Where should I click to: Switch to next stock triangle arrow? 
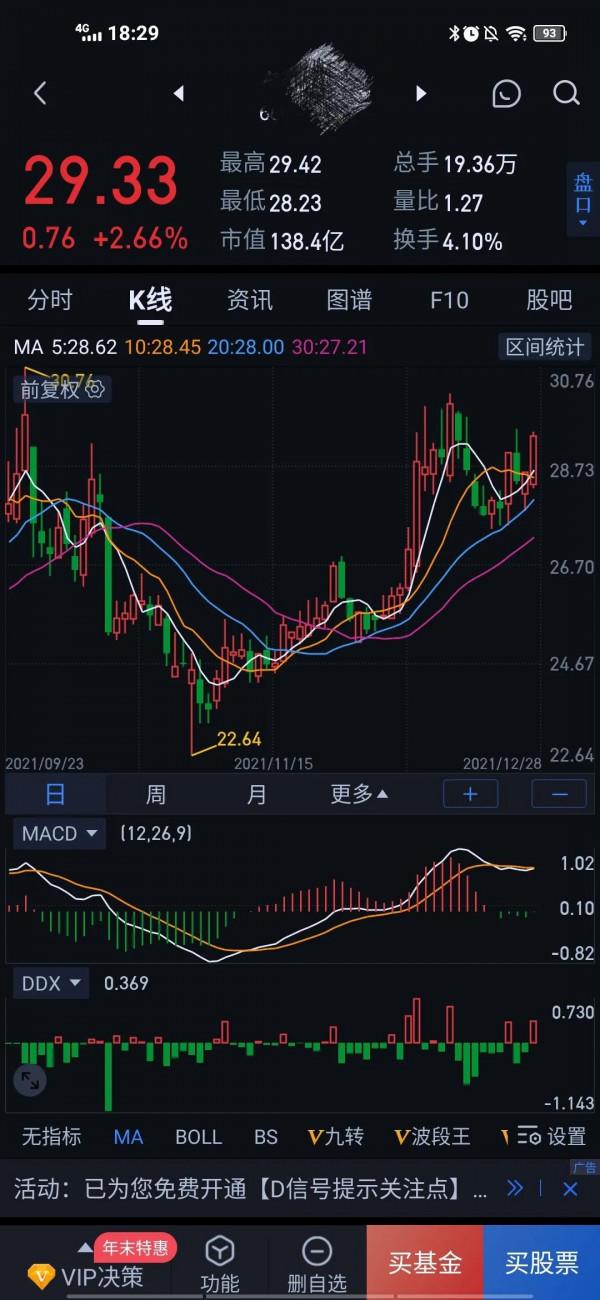tap(421, 94)
